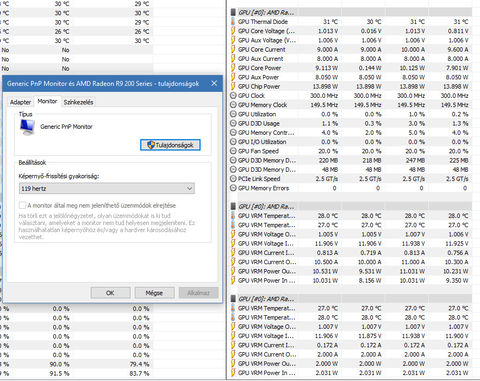Click the chip icon of the GPU header above GPU Thermal Diode
Viewport: 480px width, 381px height.
coord(233,12)
